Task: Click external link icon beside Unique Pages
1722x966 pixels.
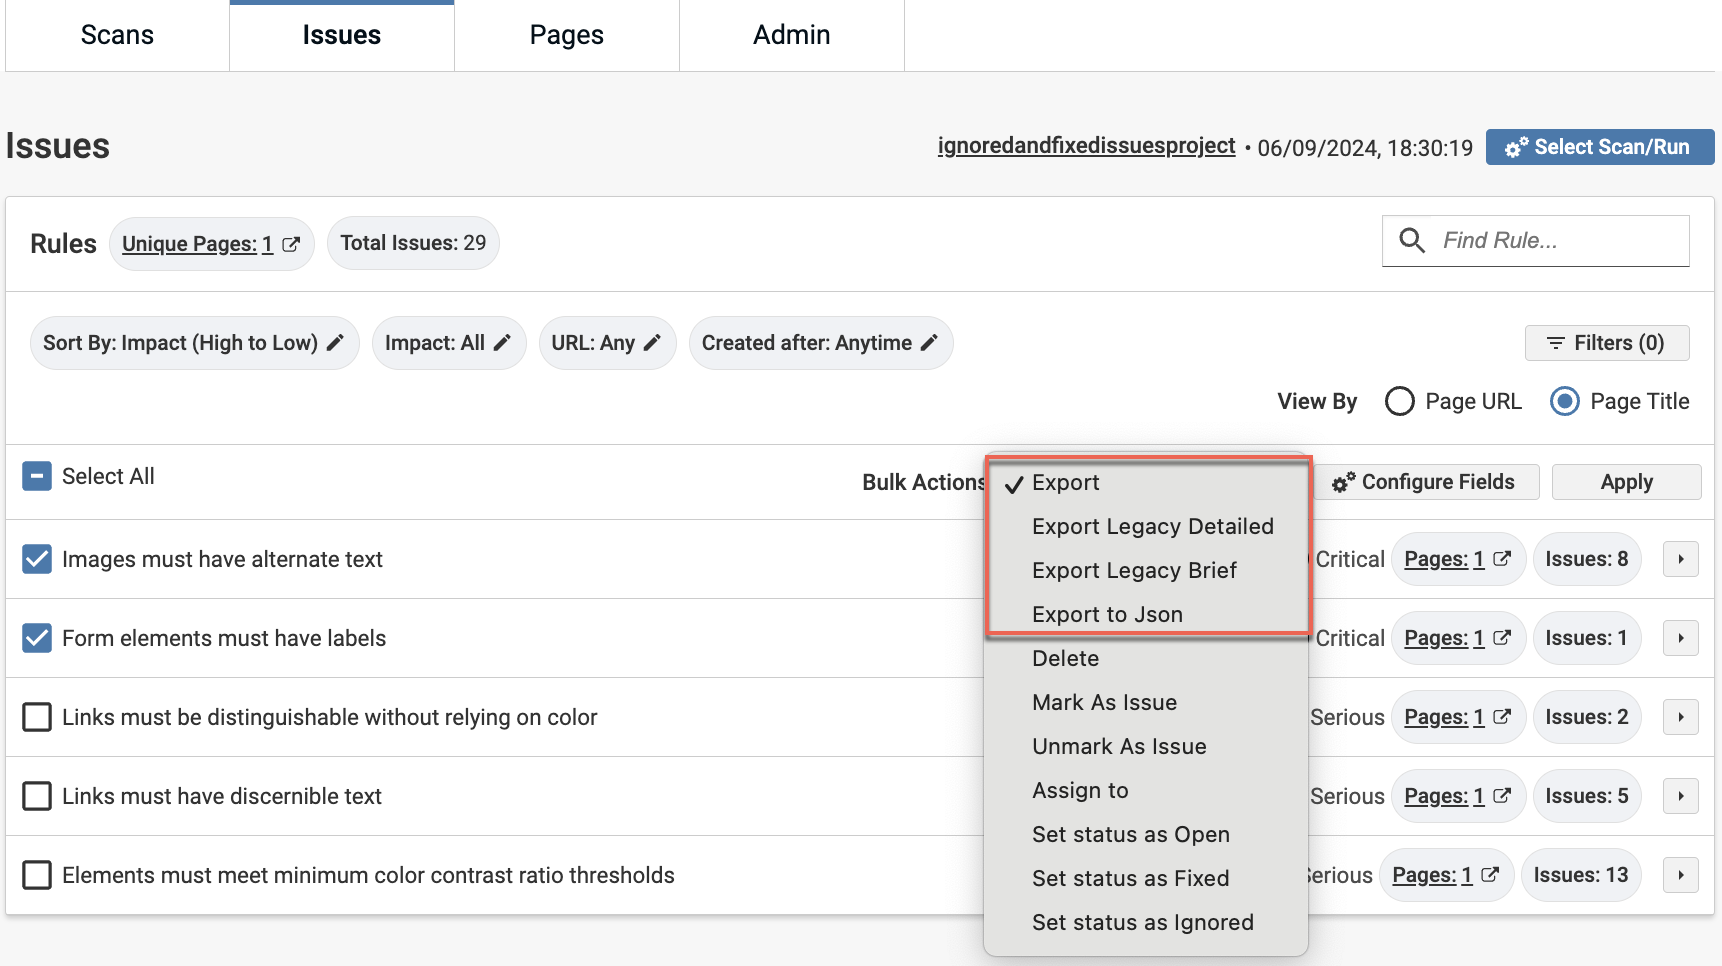Action: [291, 244]
